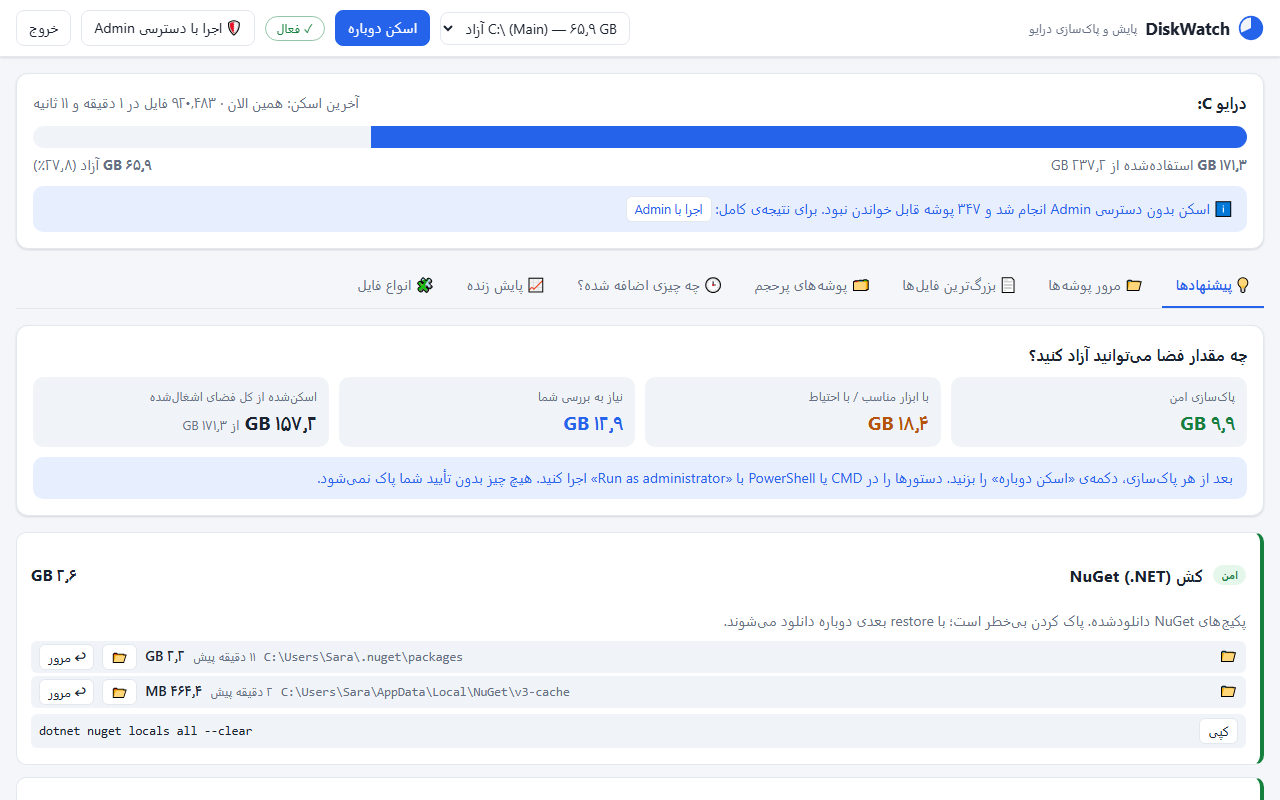The height and width of the screenshot is (800, 1280).
Task: Click the path C:\Users\Sara\AppData\Local\NuGet\v3-cache
Action: coord(425,691)
